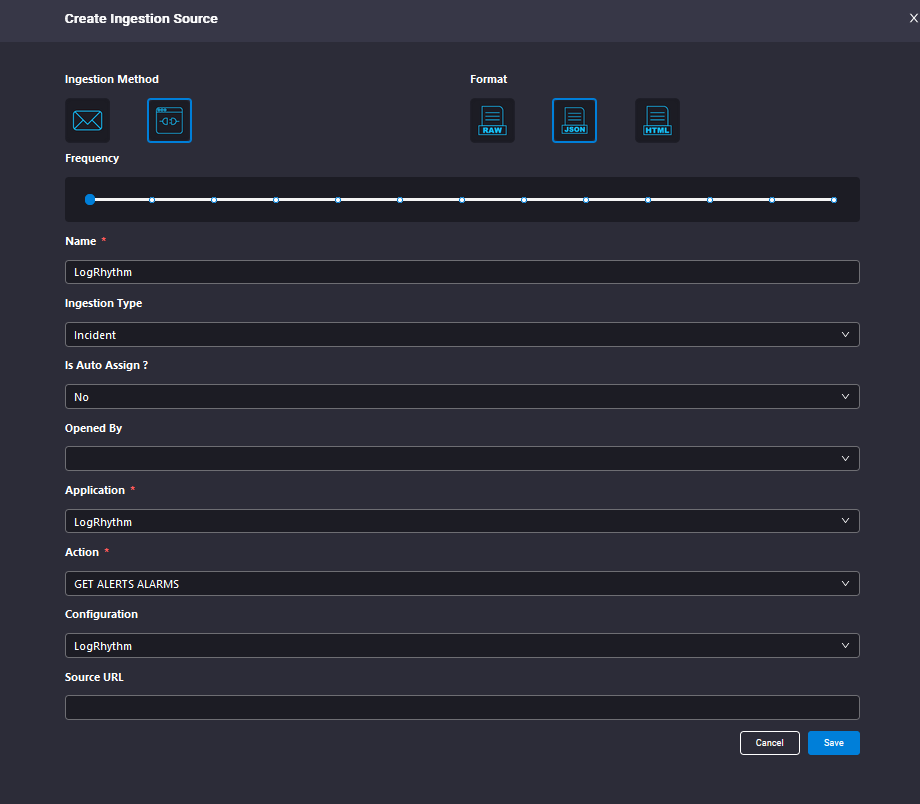
Task: Open the Configuration dropdown
Action: tap(462, 646)
